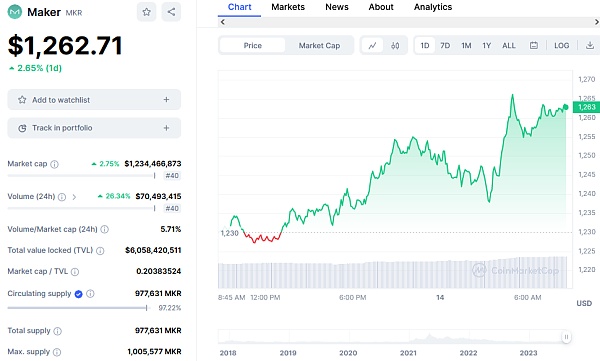Screen dimensions: 600x361
Task: Select the ALL time range
Action: click(509, 46)
